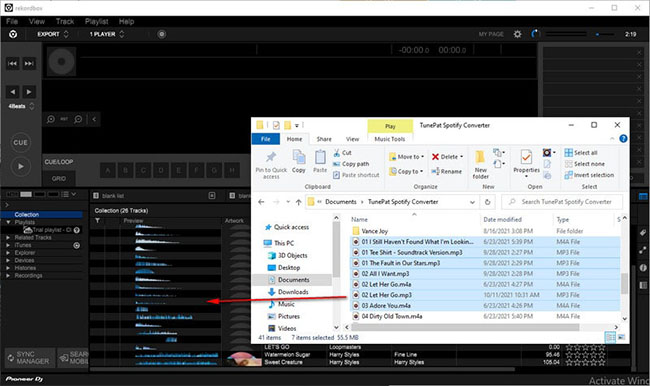This screenshot has width=650, height=386.
Task: Click the search backward arrow button
Action: (x=12, y=92)
